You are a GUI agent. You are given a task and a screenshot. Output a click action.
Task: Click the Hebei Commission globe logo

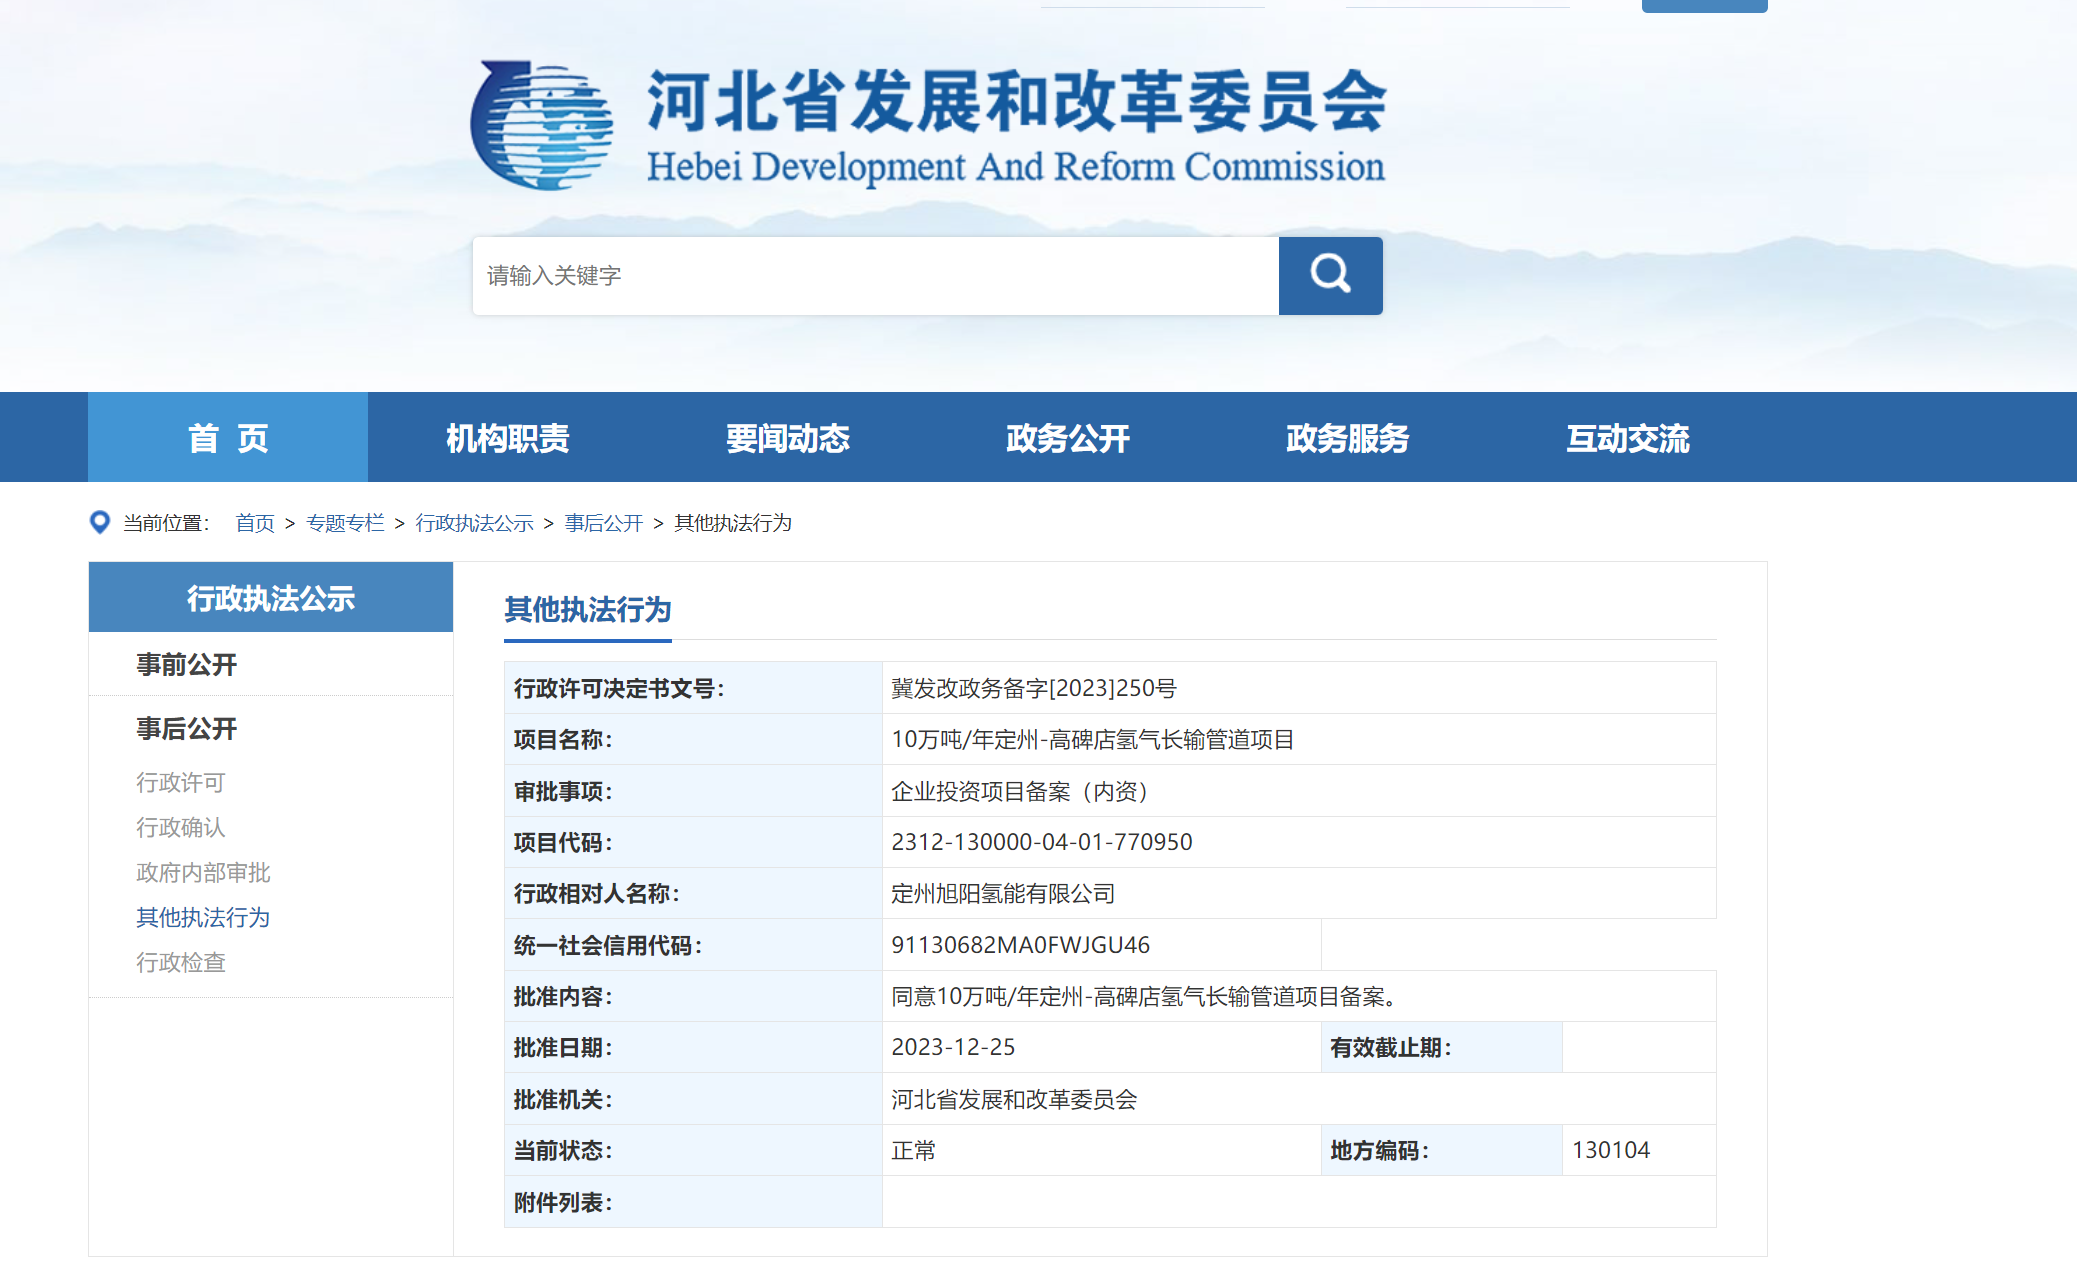(542, 126)
